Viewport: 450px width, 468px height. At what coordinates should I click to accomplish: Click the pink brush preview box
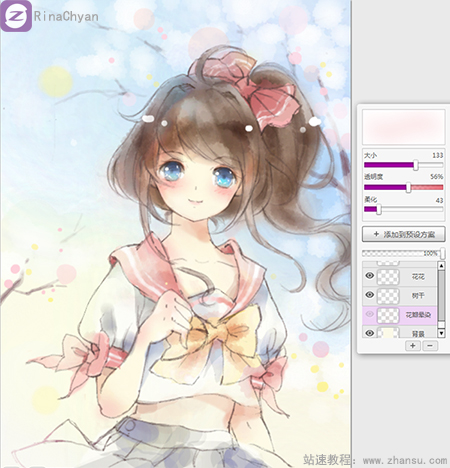click(x=403, y=127)
